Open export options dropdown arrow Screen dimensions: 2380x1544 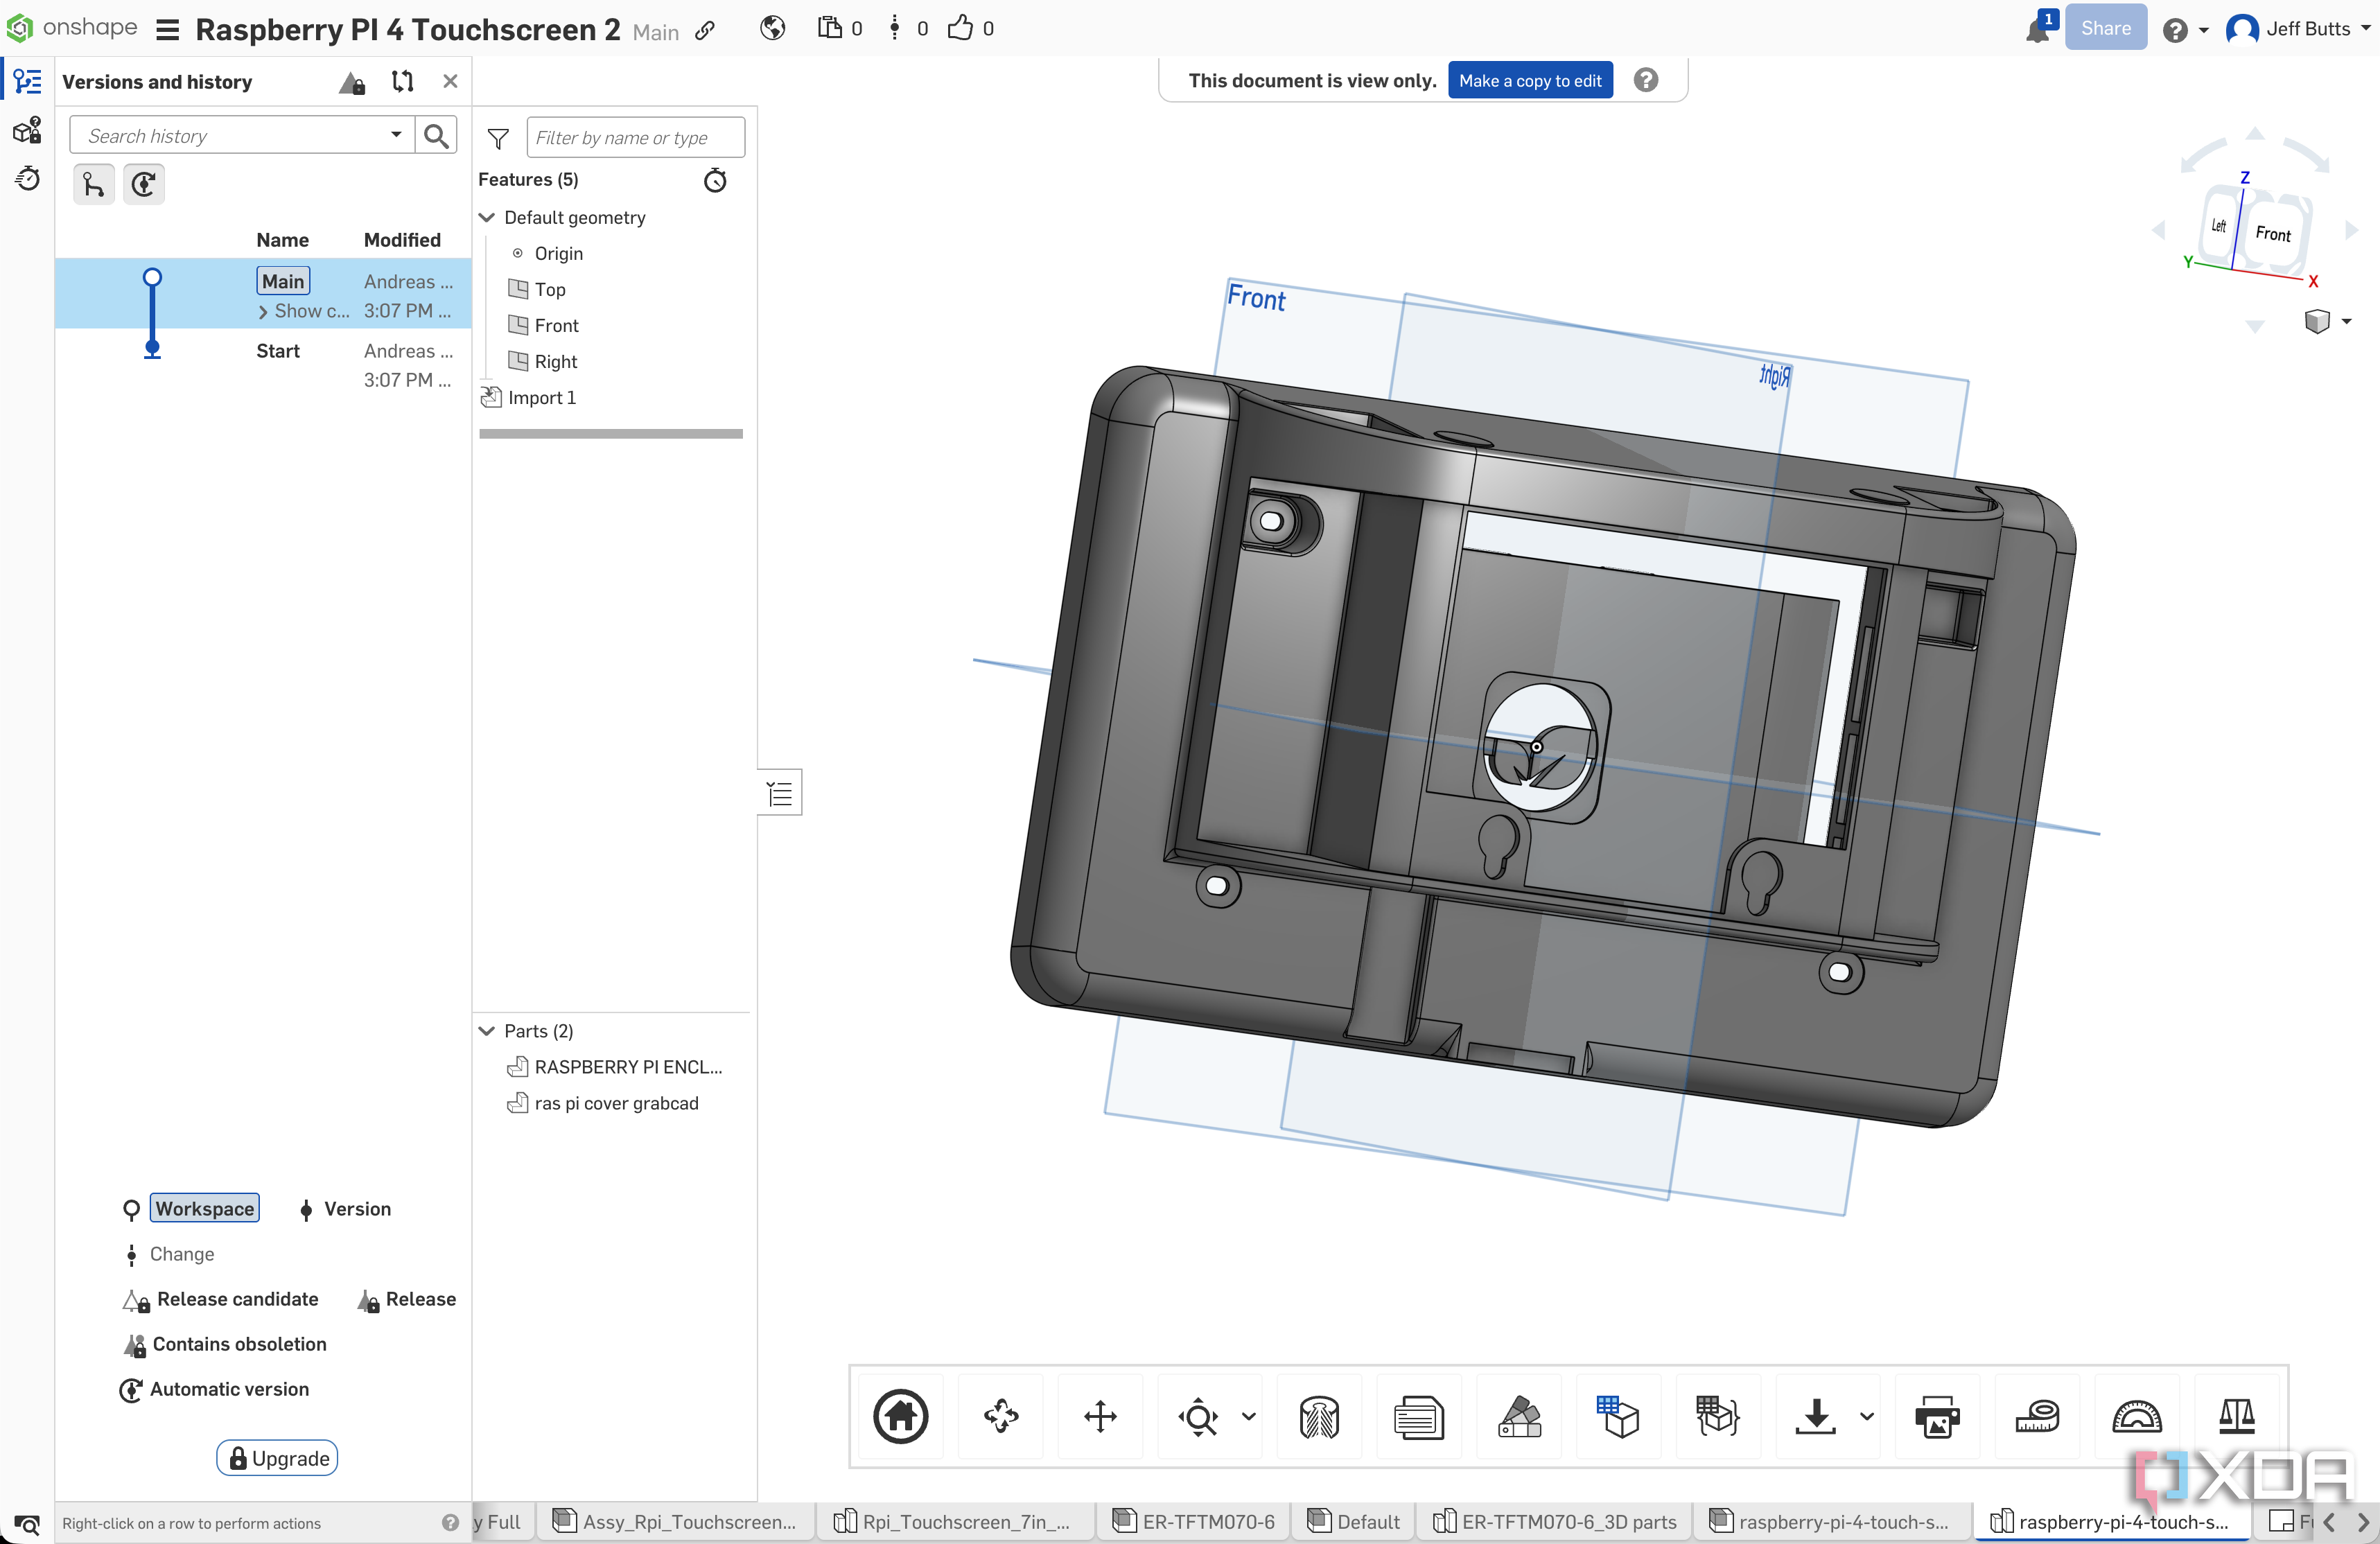coord(1867,1416)
